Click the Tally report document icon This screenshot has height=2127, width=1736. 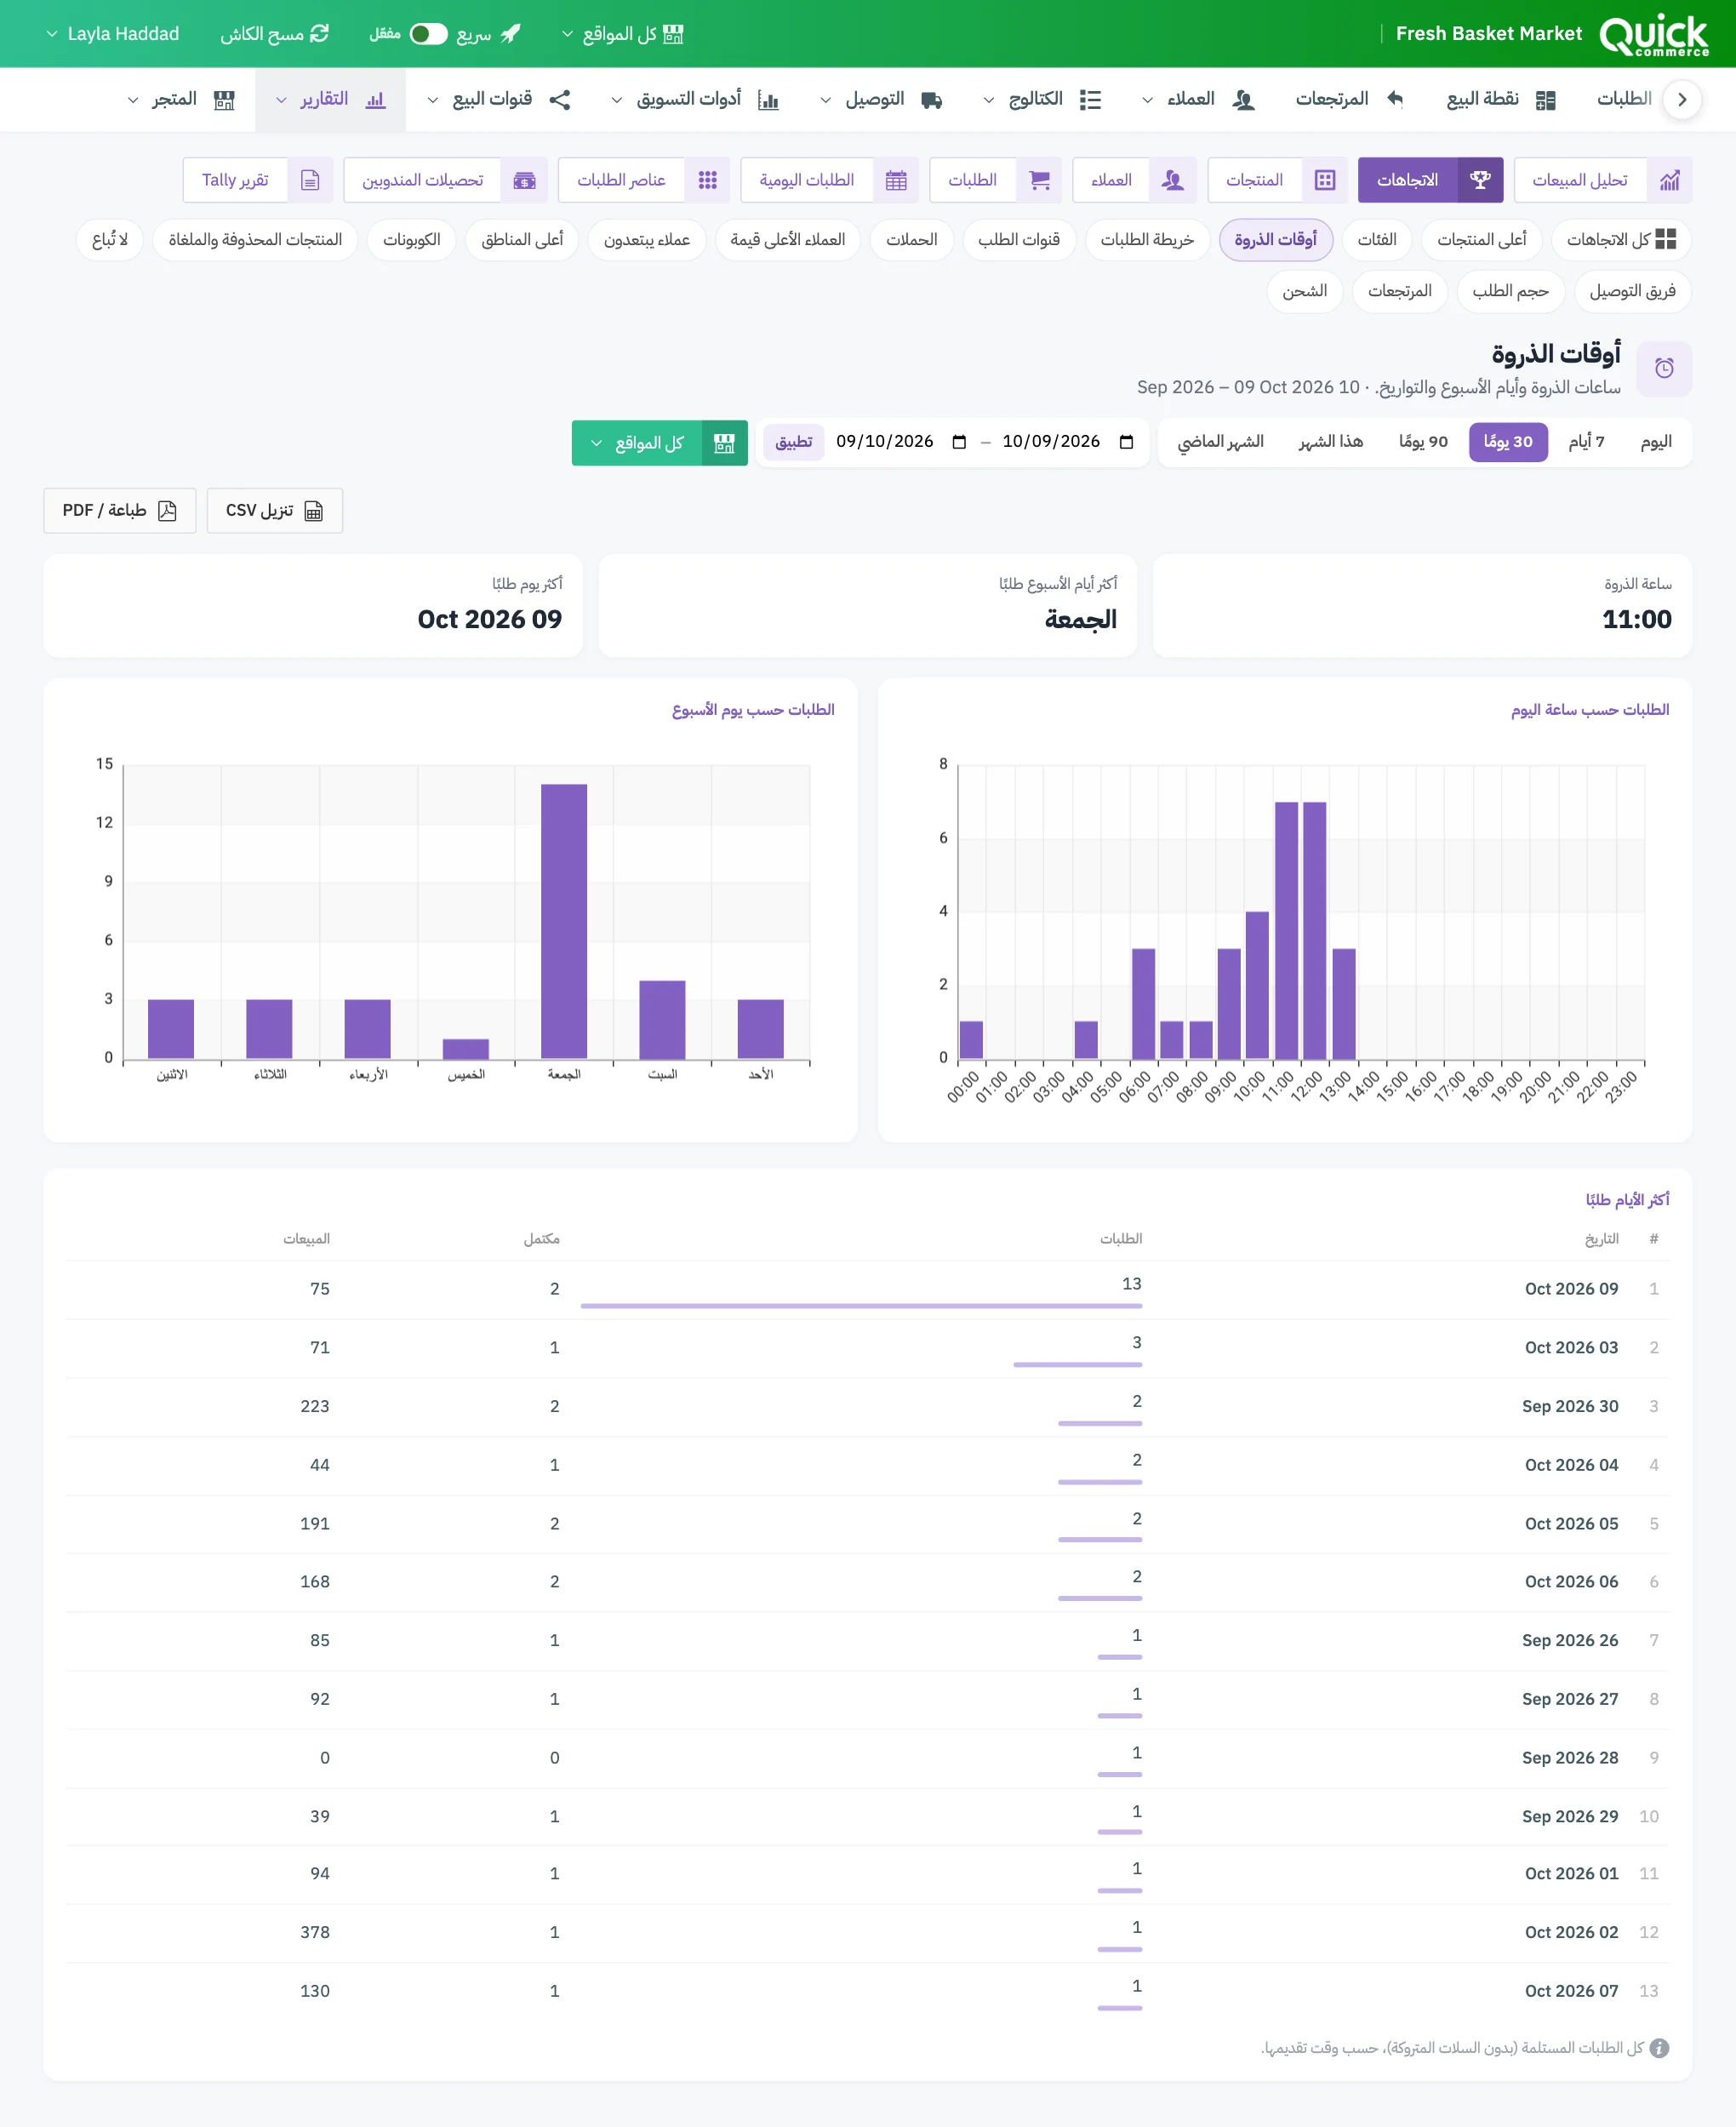(x=310, y=180)
